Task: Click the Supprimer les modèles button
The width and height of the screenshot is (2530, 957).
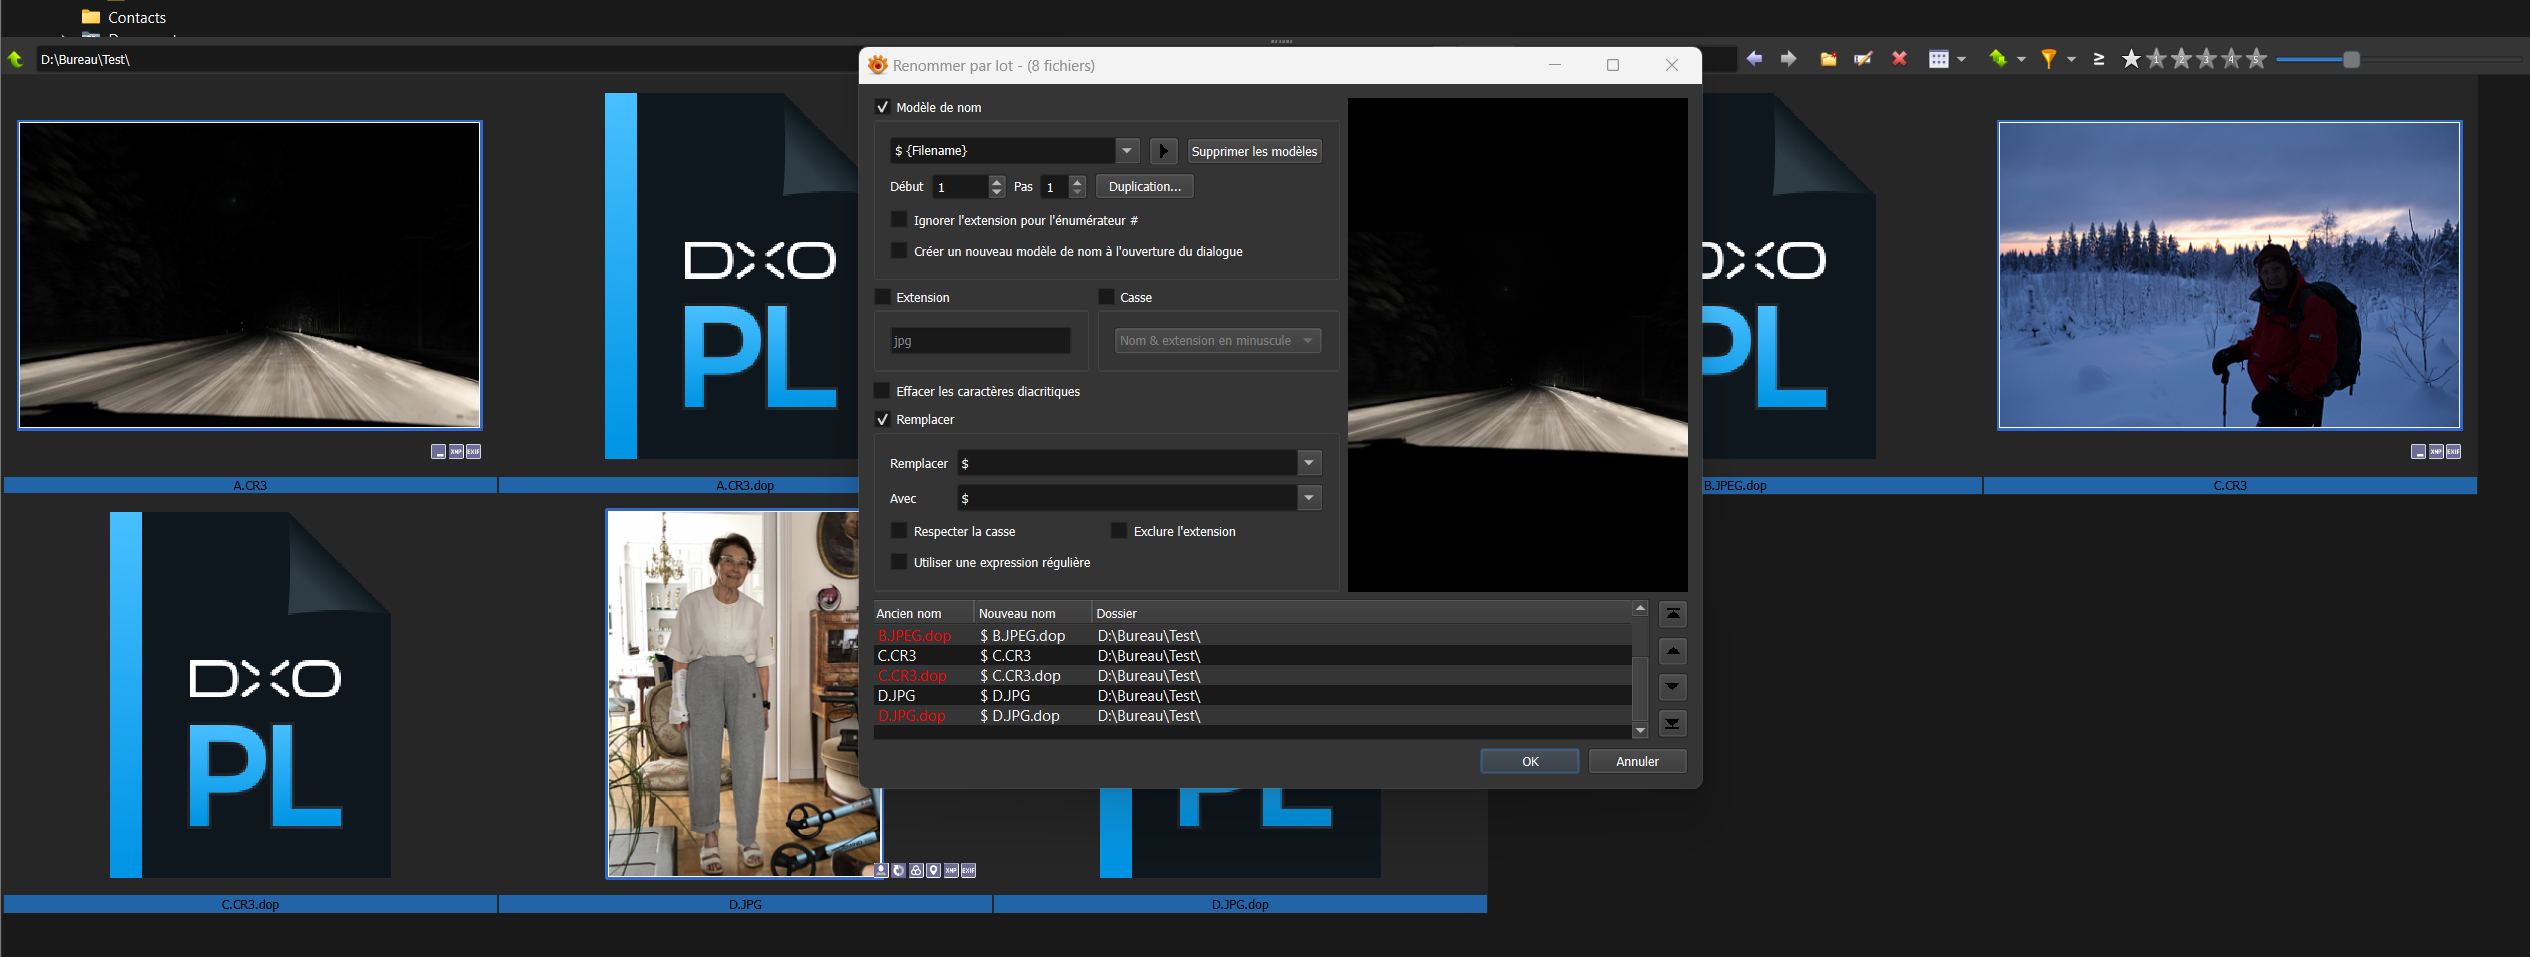Action: (x=1254, y=151)
